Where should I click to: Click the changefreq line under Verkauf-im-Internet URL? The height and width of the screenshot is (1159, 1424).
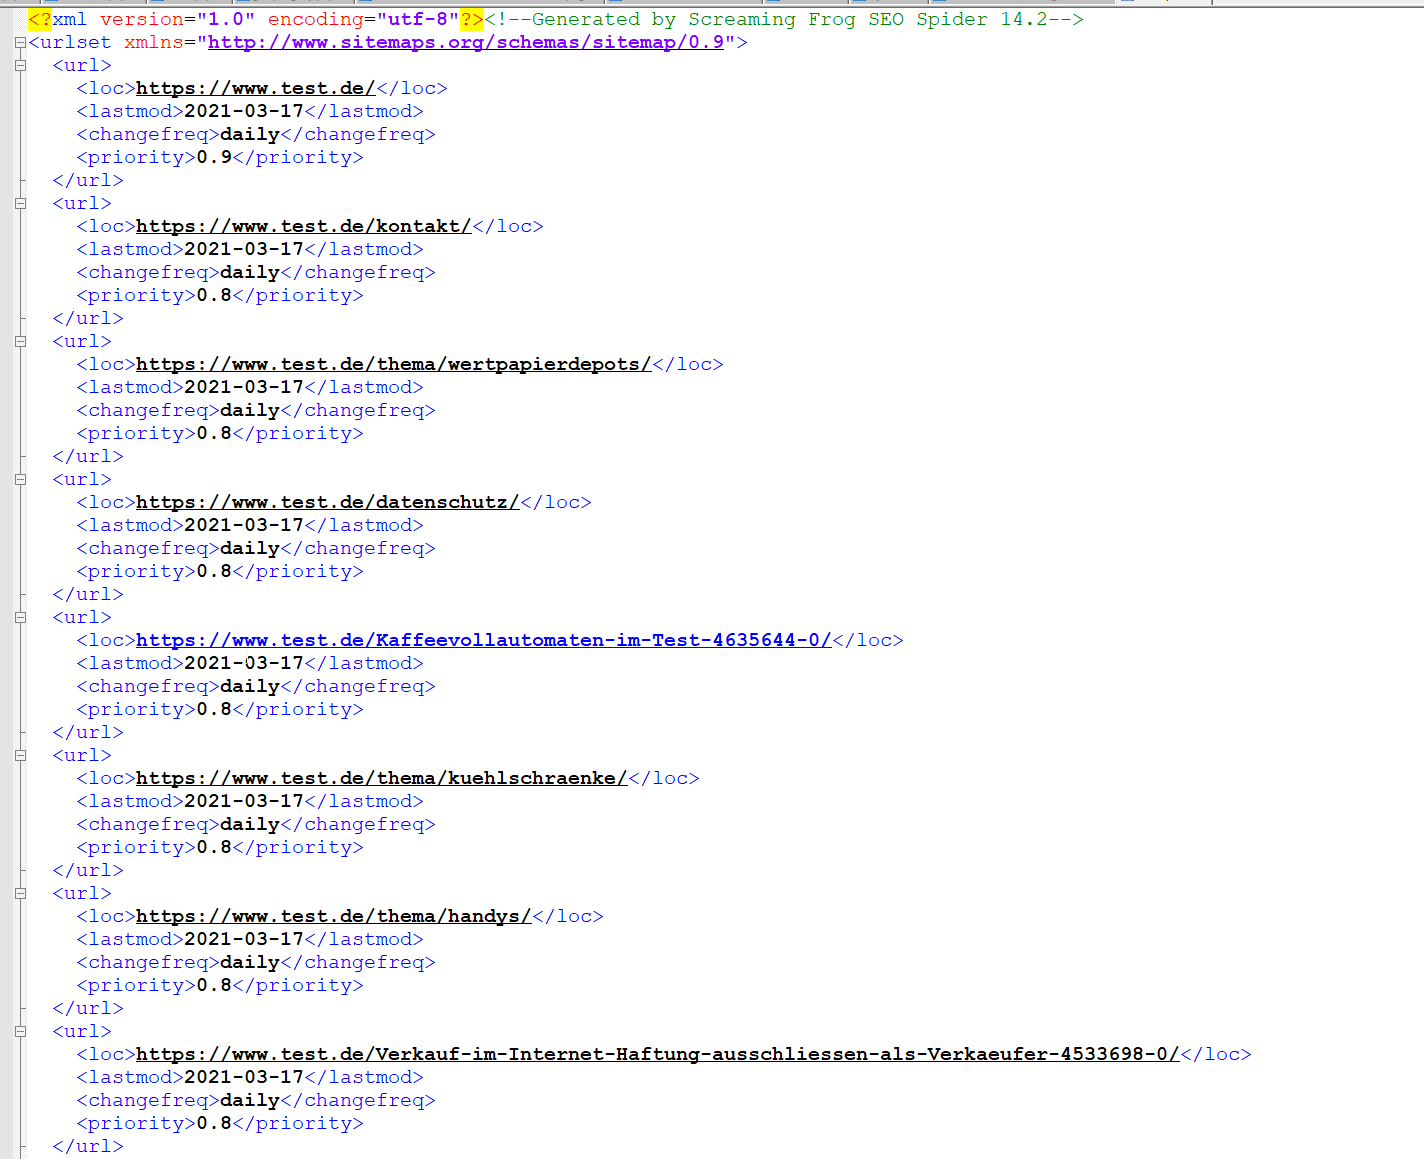coord(256,1100)
